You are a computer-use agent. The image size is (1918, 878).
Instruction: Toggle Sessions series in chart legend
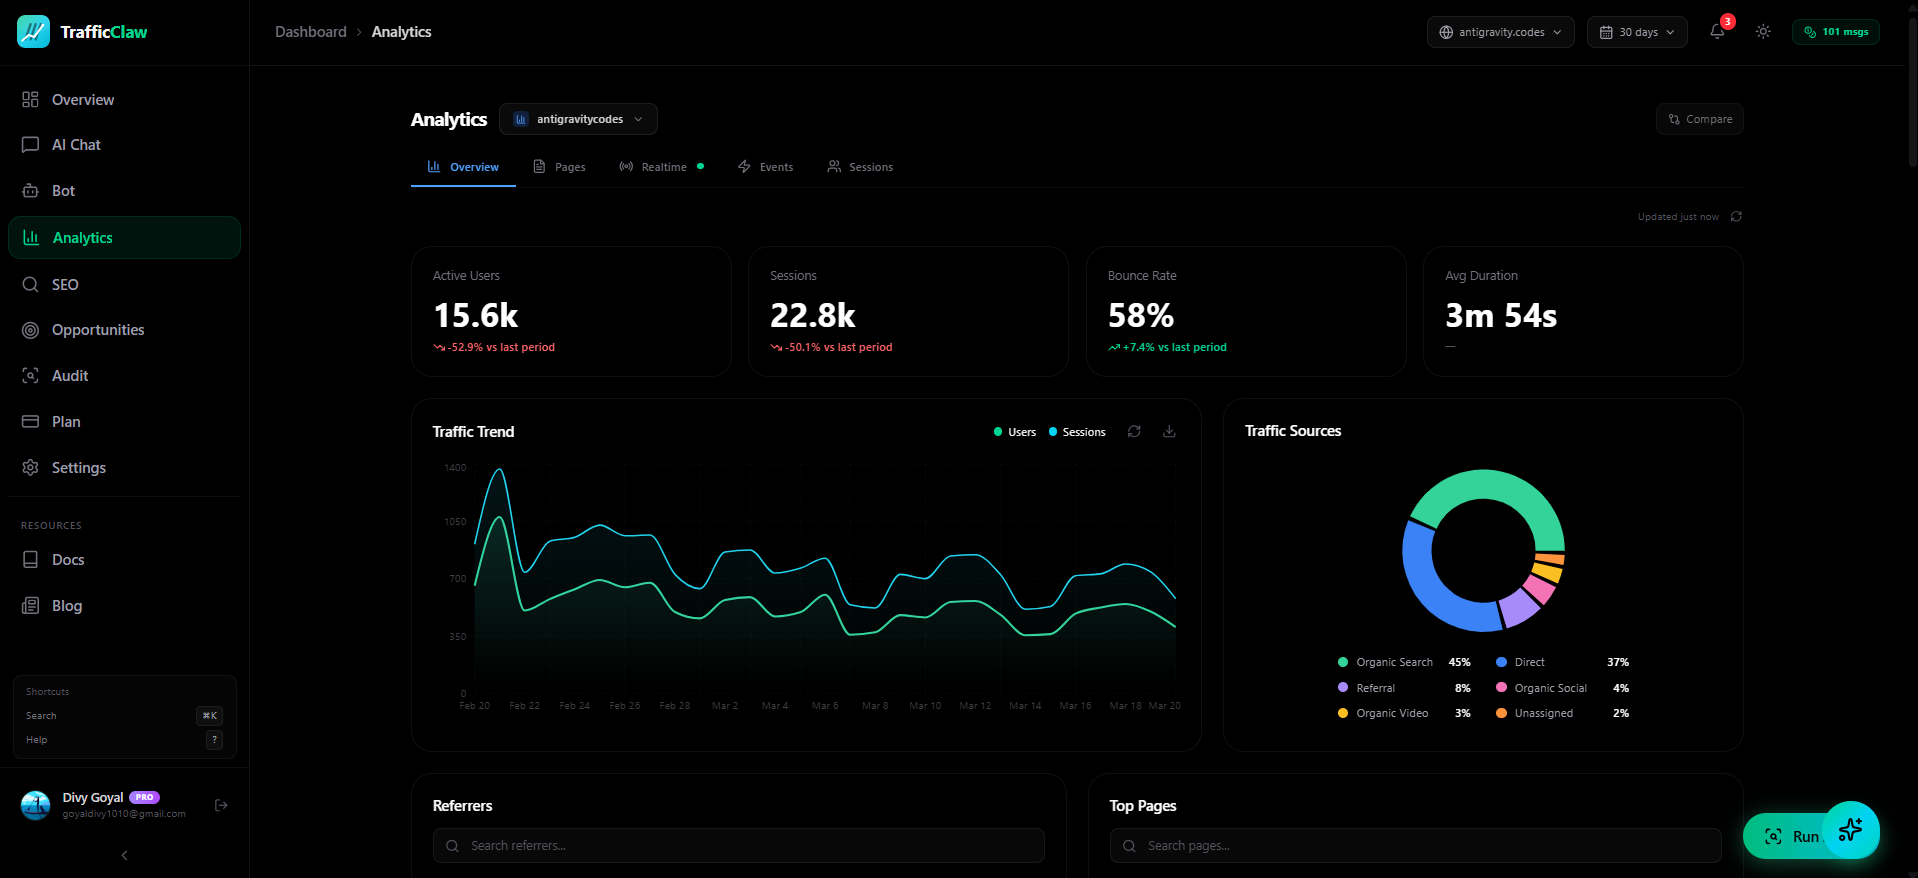1077,432
